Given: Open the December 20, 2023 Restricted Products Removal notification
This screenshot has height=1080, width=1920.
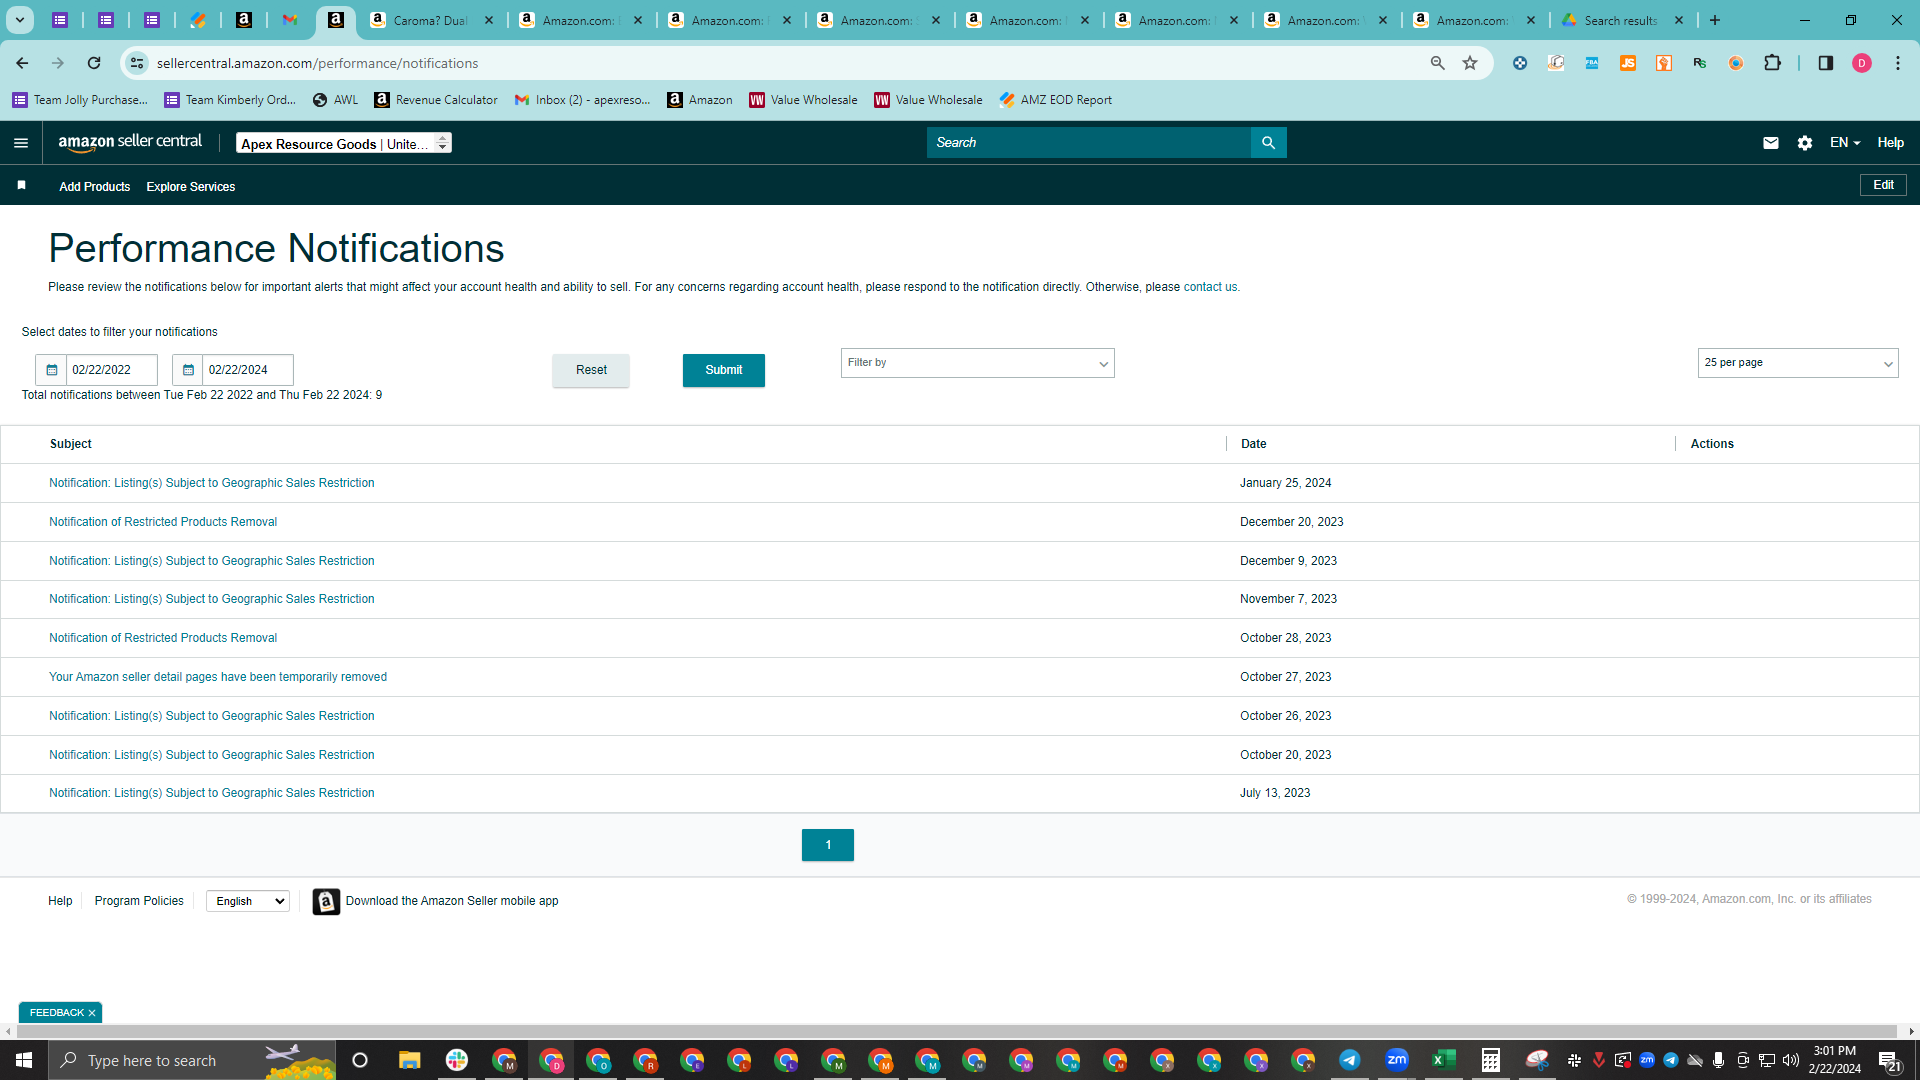Looking at the screenshot, I should [163, 522].
